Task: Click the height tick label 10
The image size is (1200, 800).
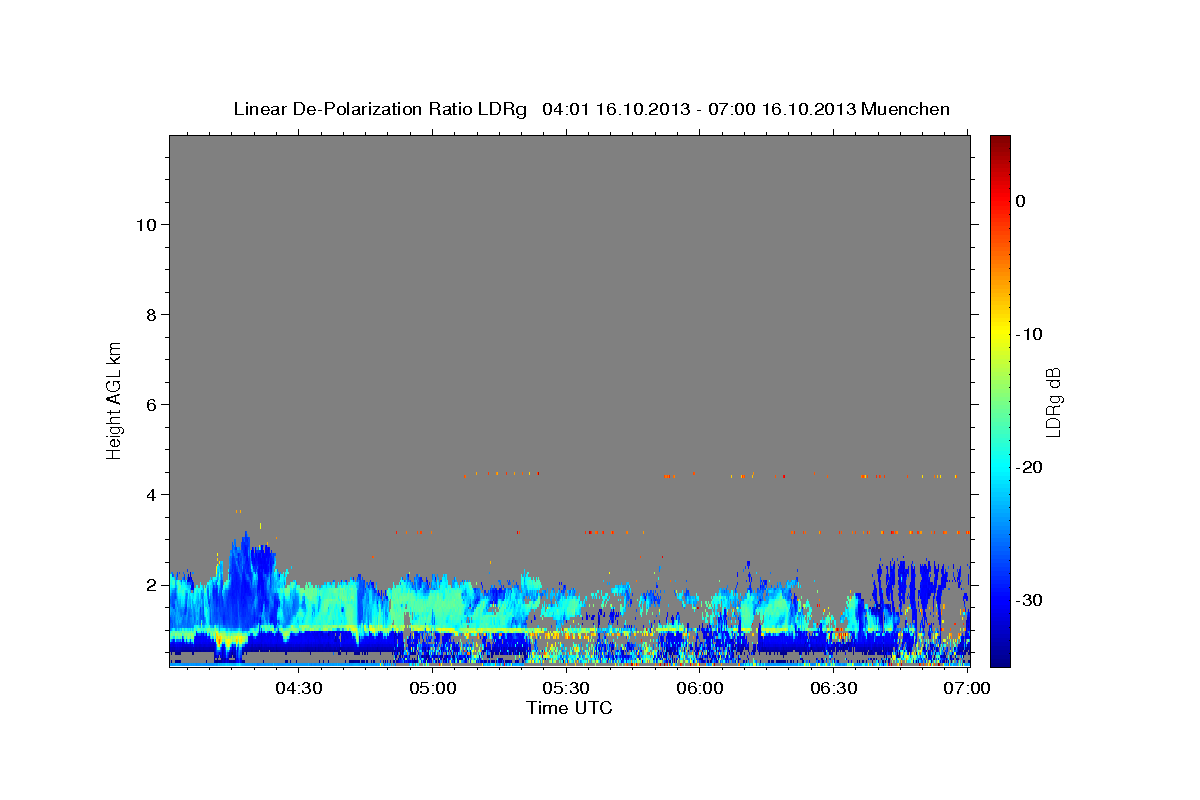Action: coord(145,224)
